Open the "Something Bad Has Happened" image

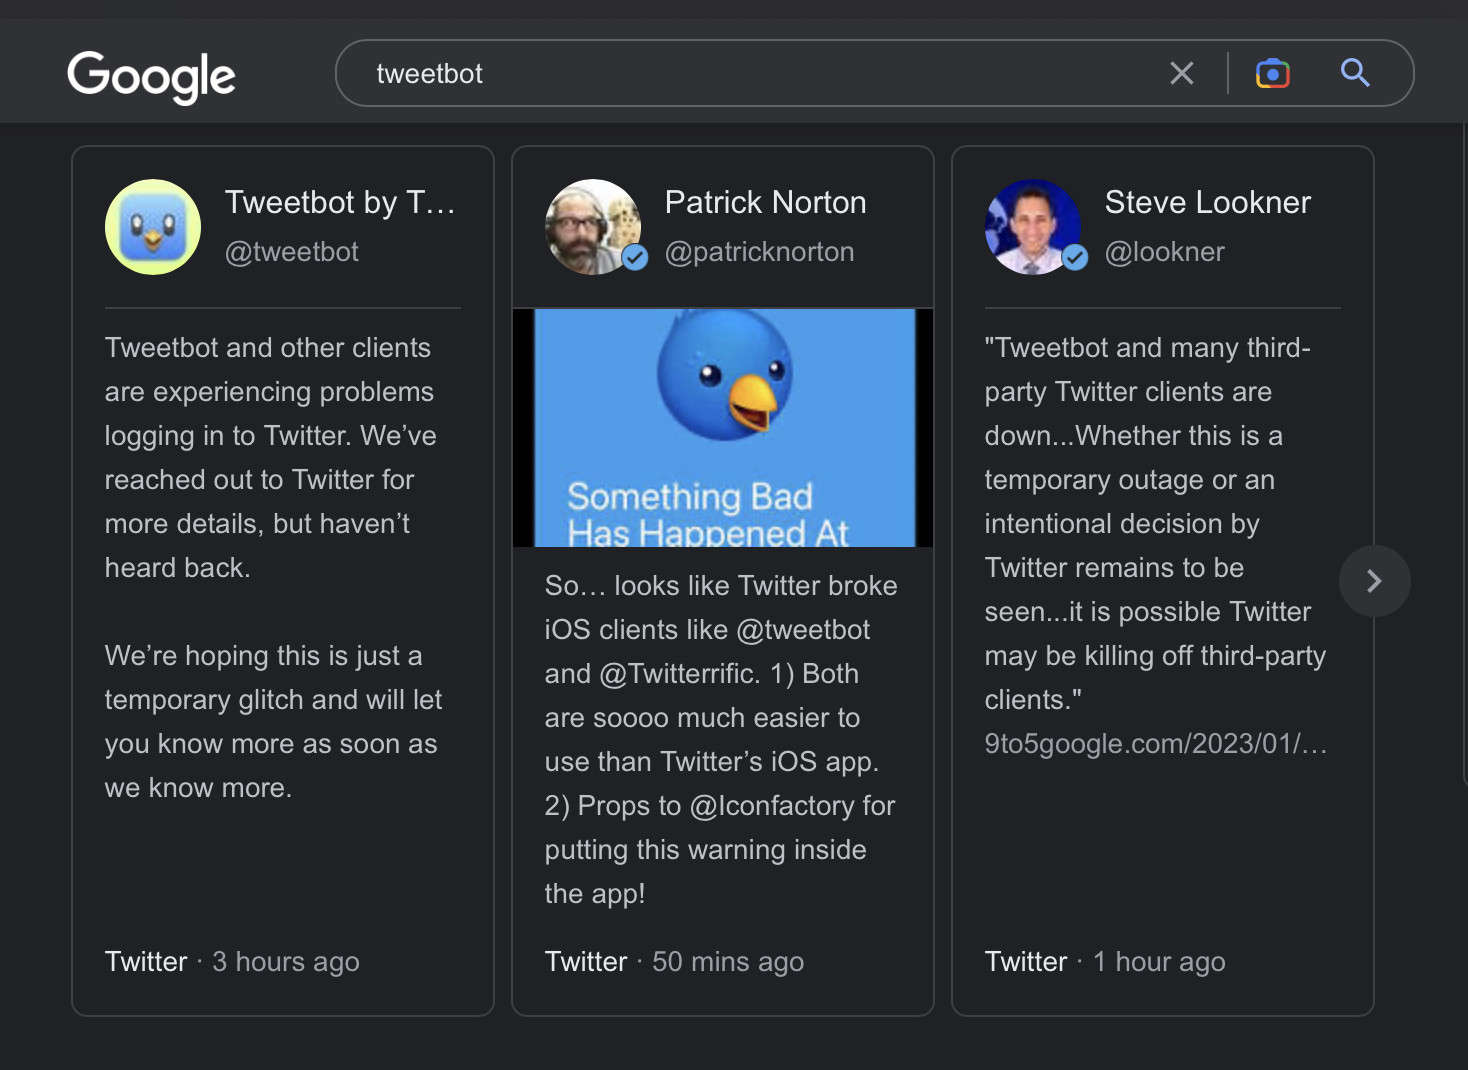coord(723,428)
